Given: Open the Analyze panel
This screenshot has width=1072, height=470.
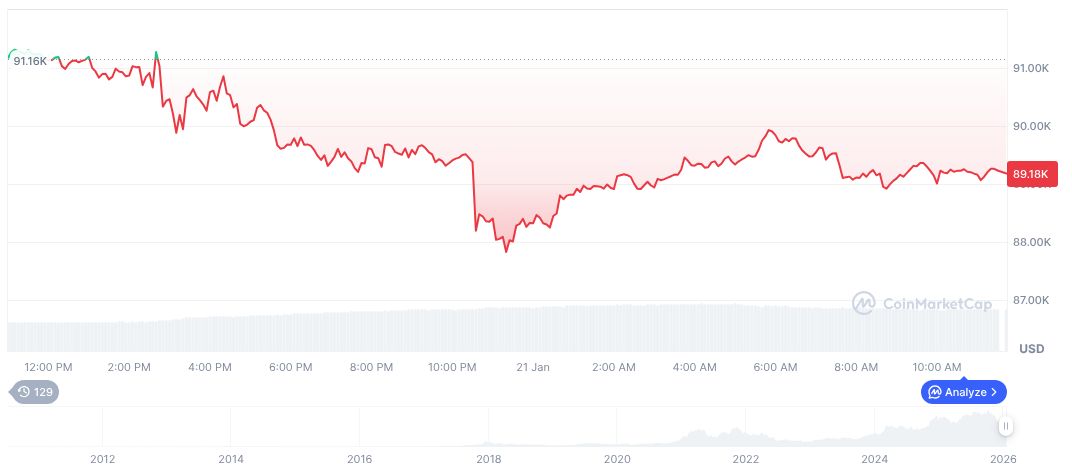Looking at the screenshot, I should [x=964, y=392].
